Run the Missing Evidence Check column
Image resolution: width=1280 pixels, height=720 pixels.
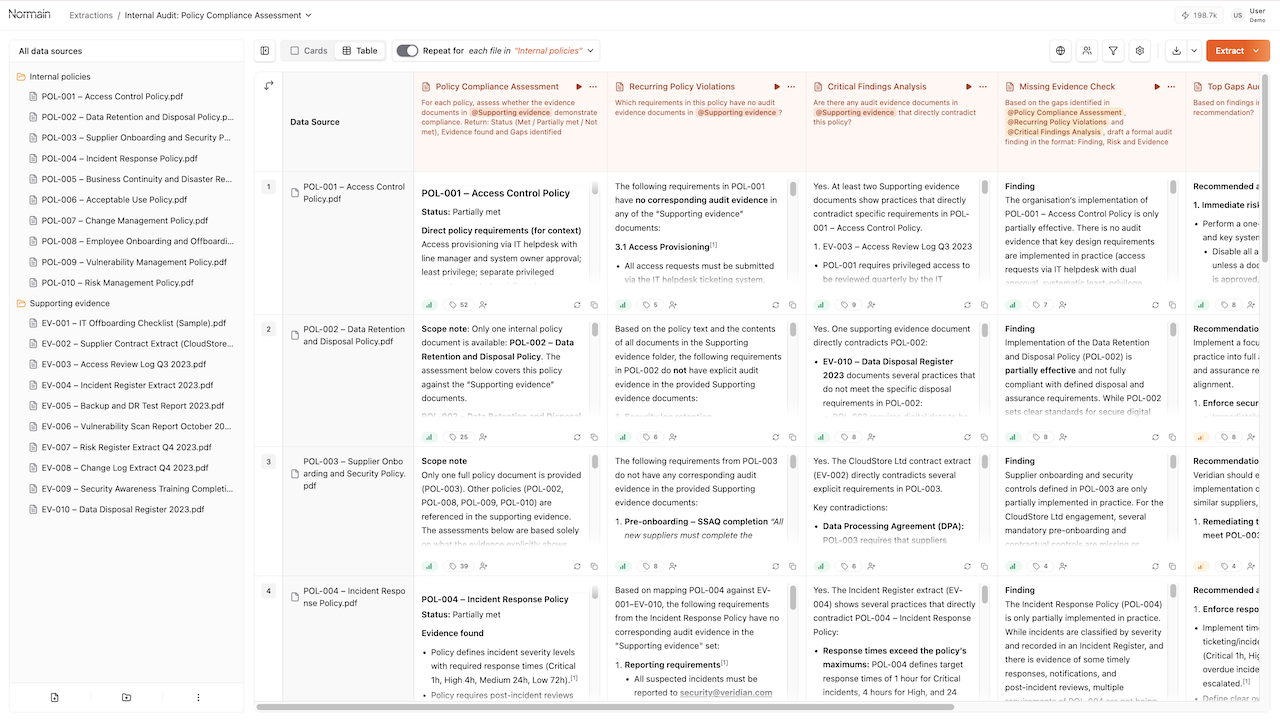(x=1158, y=87)
